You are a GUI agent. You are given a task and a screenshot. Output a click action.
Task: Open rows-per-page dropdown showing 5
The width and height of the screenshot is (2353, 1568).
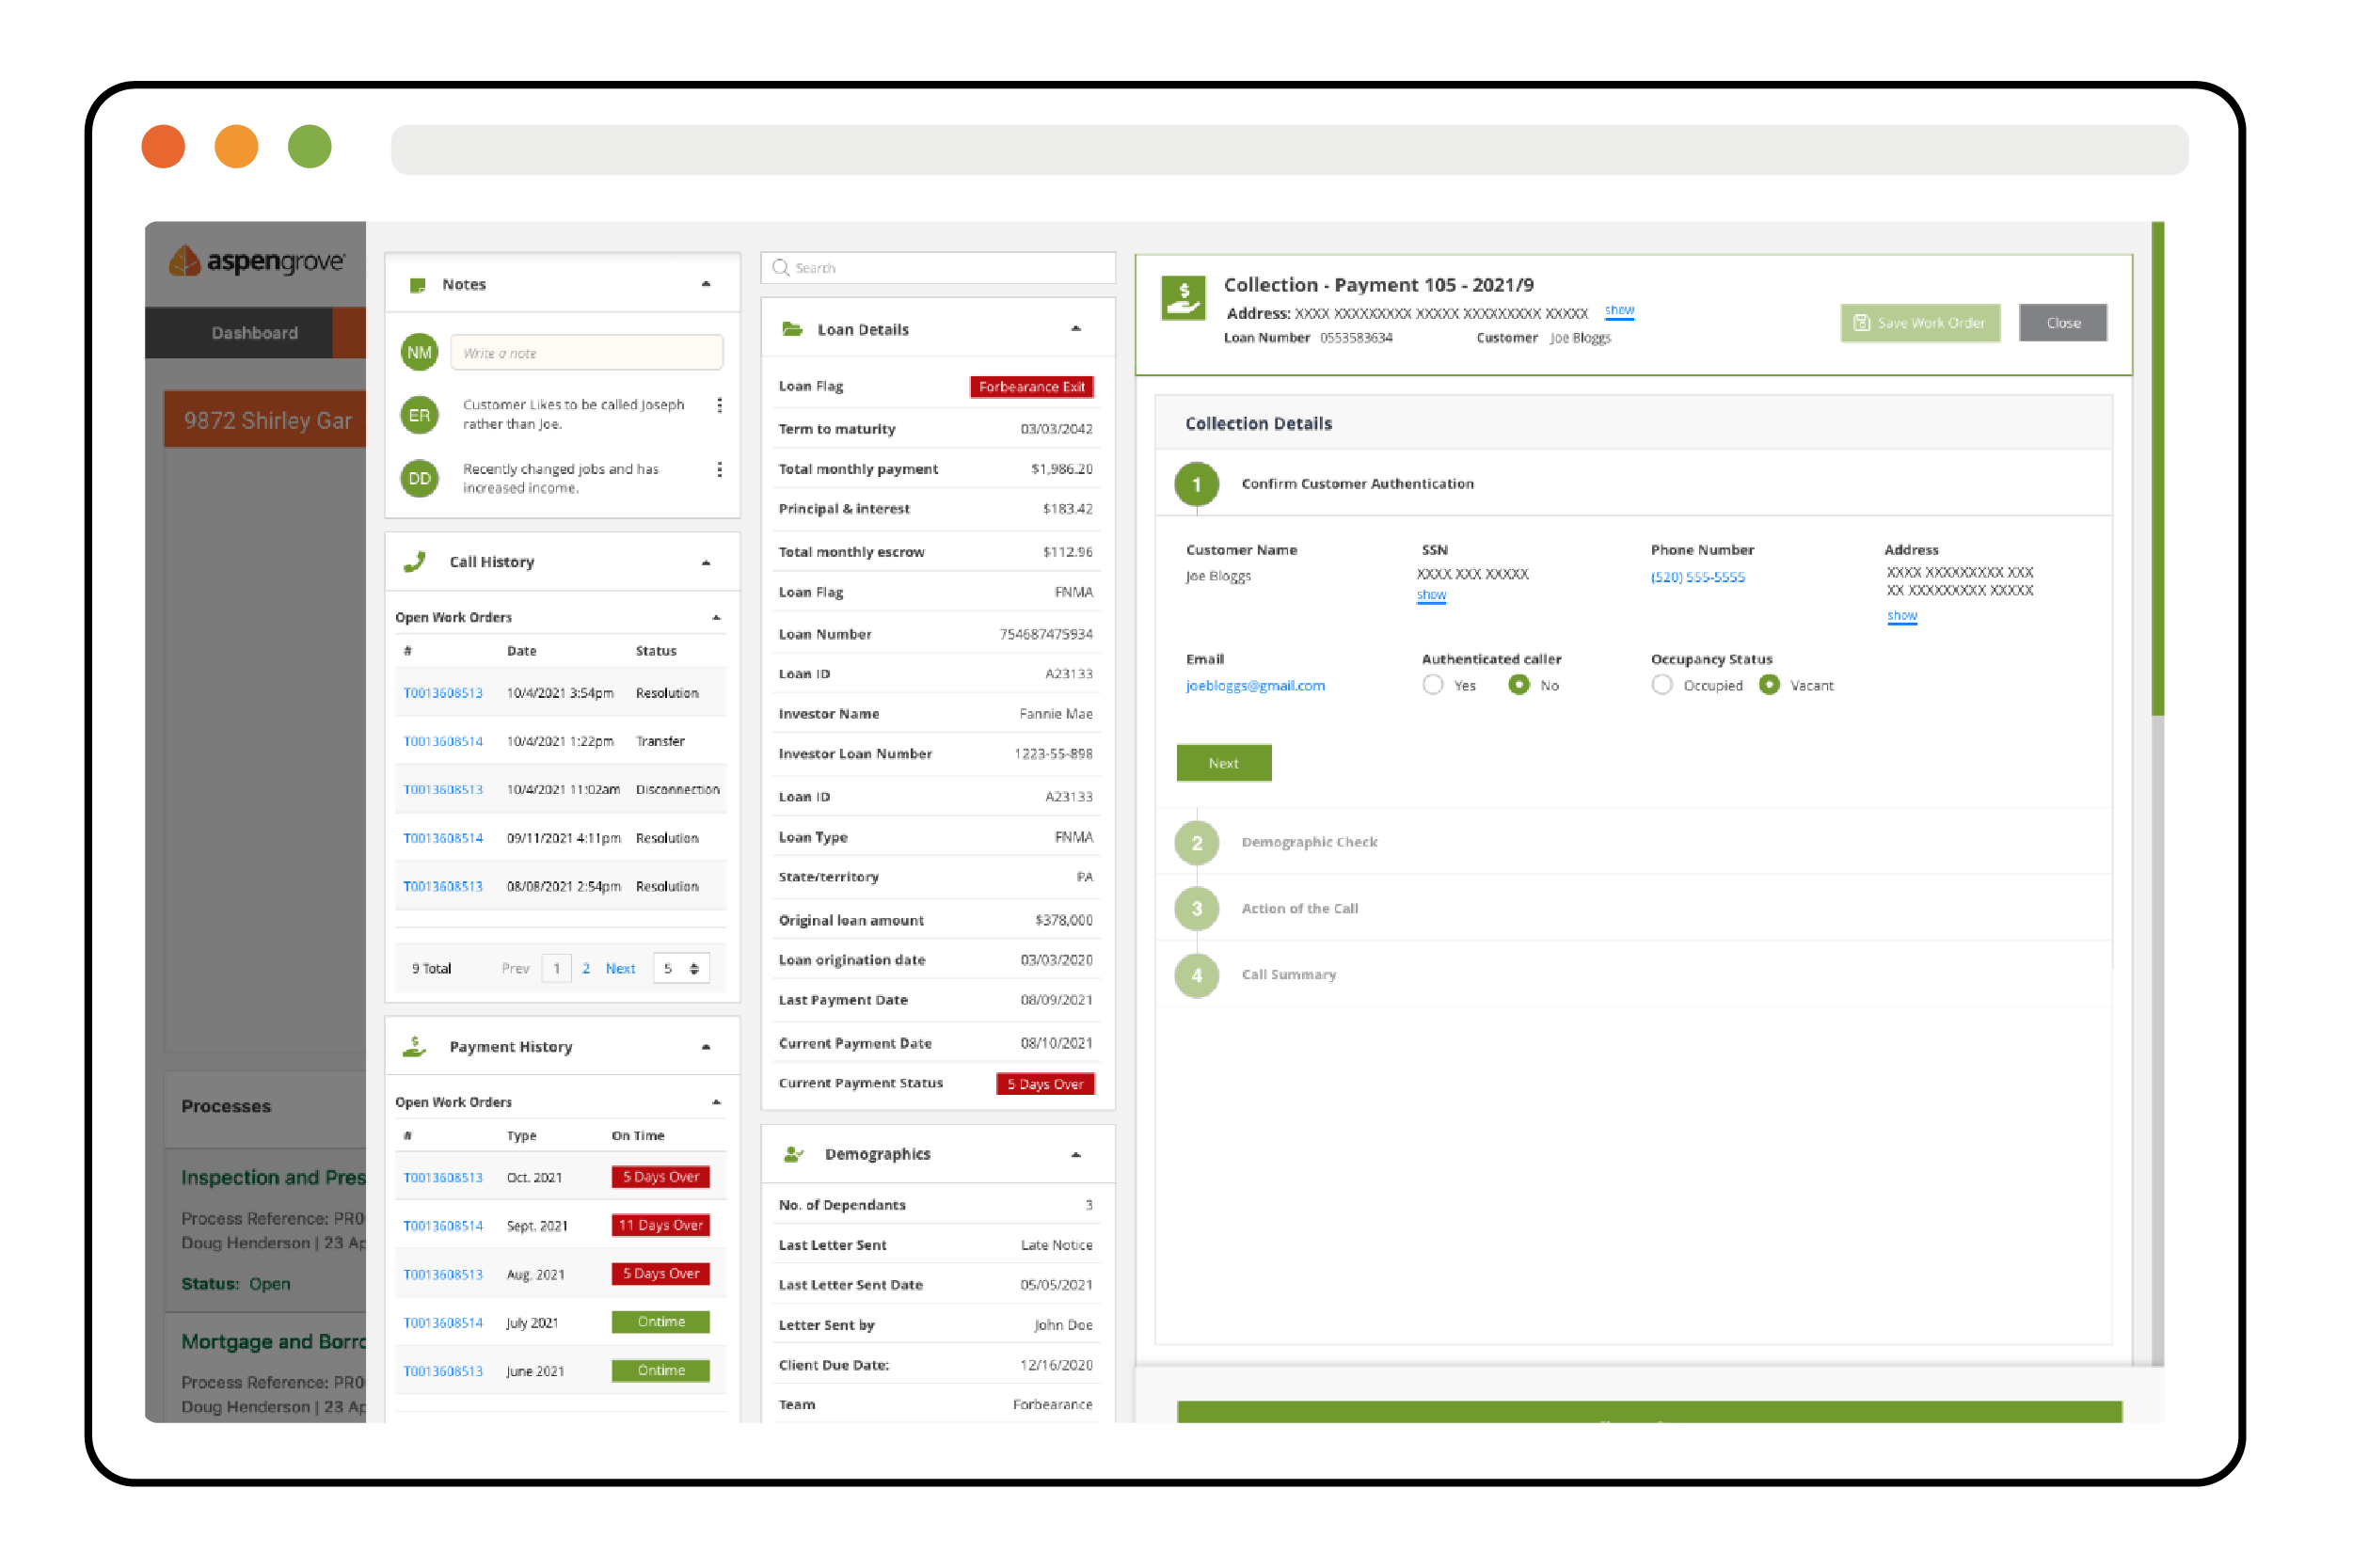[x=681, y=968]
